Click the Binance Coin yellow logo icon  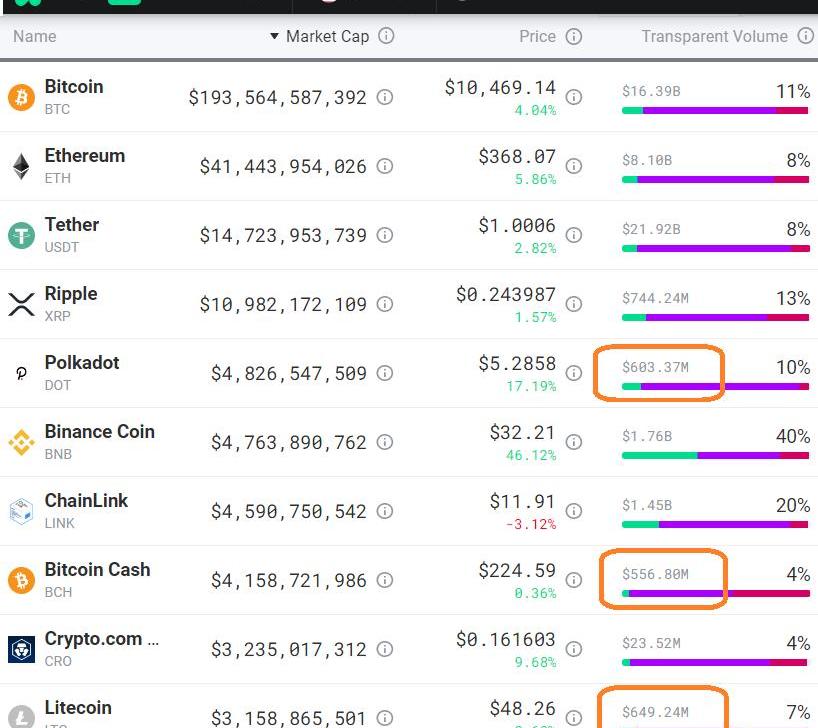point(21,442)
